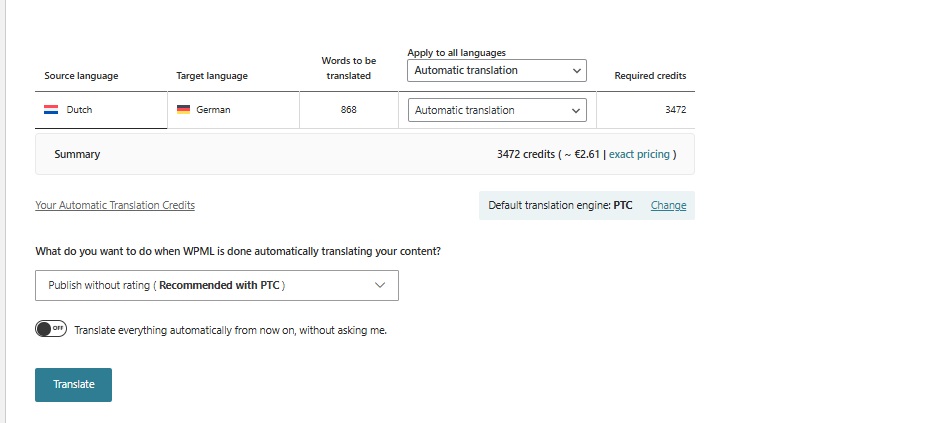Click the 3472 credits cell in German row
The height and width of the screenshot is (423, 937).
675,110
